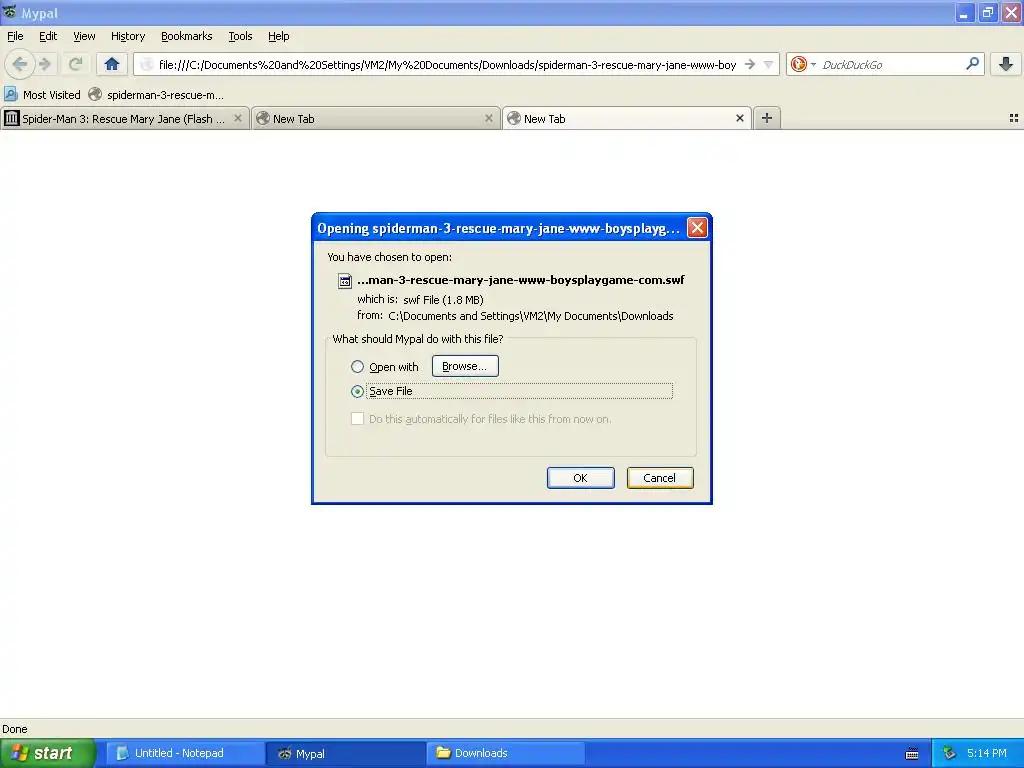Select the Save File radio button
Image resolution: width=1024 pixels, height=768 pixels.
(x=357, y=391)
